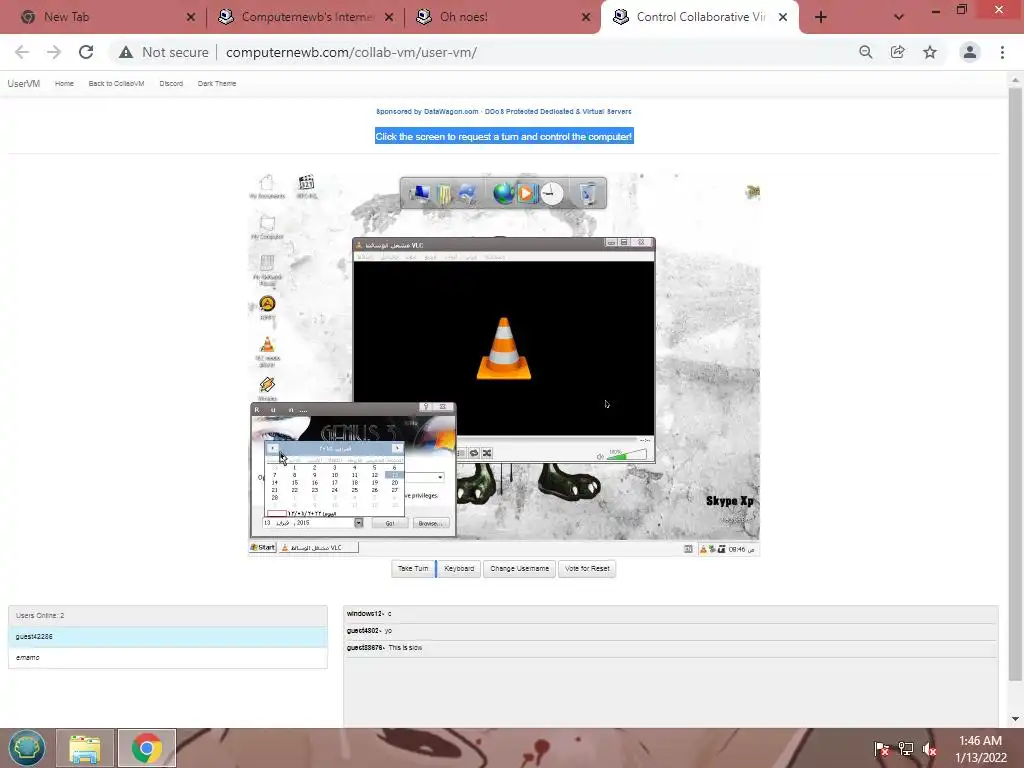The width and height of the screenshot is (1024, 768).
Task: Open the My Computer desktop icon in VM
Action: (x=267, y=227)
